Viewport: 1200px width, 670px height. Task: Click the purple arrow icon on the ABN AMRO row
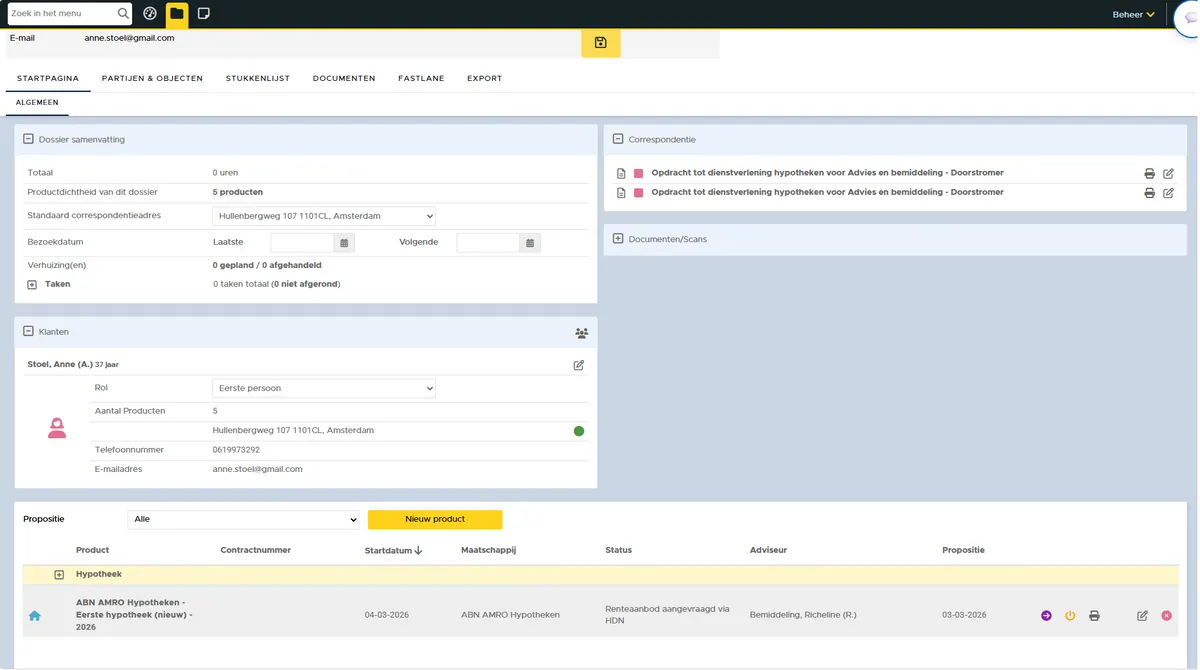click(1046, 615)
